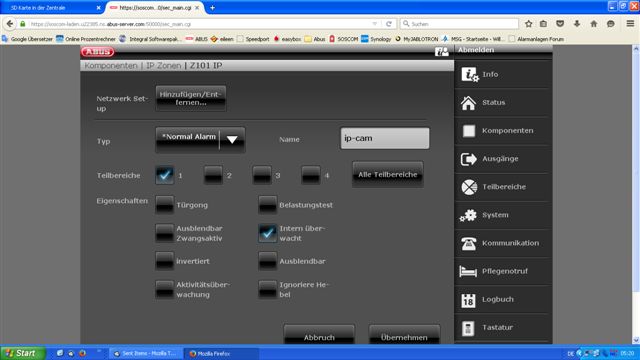
Task: Tick the Belastungstest checkbox
Action: click(x=267, y=204)
